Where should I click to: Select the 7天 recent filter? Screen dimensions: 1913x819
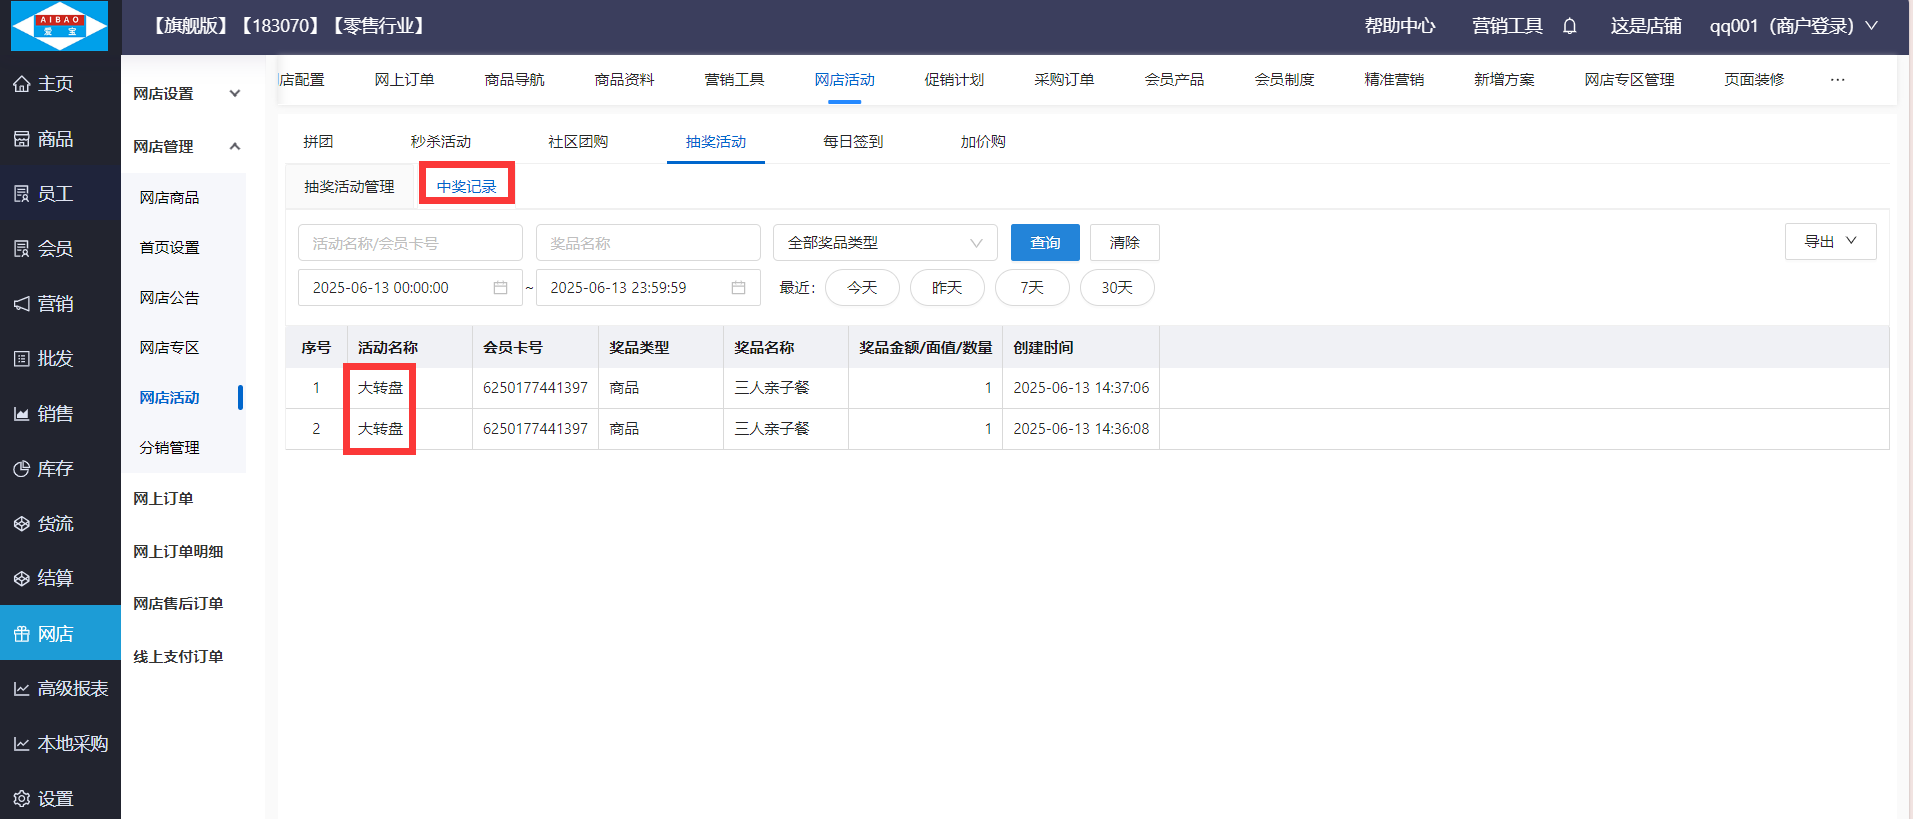pos(1031,288)
